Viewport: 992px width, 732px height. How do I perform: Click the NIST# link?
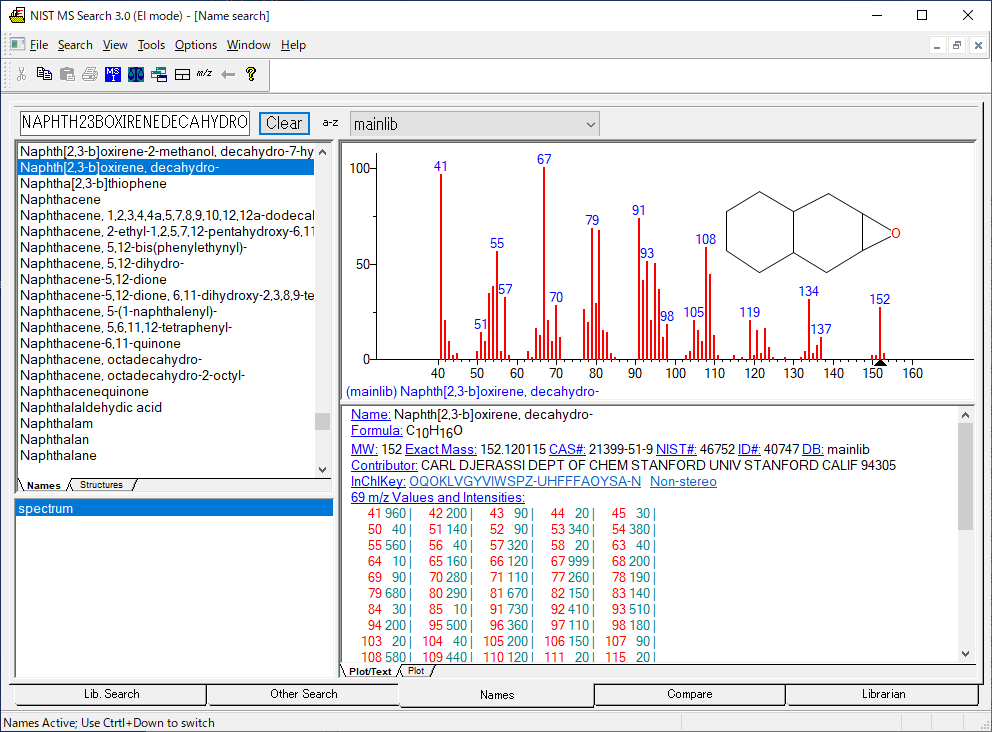[x=676, y=449]
